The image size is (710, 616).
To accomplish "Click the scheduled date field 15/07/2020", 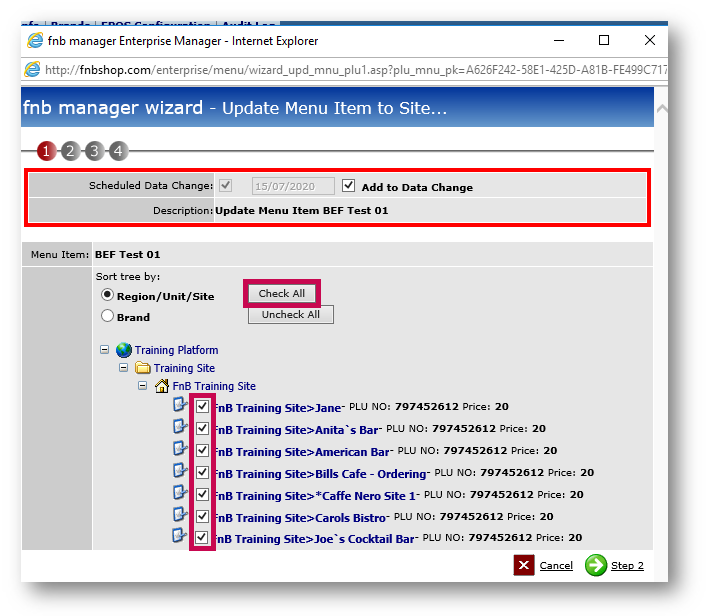I will point(293,186).
